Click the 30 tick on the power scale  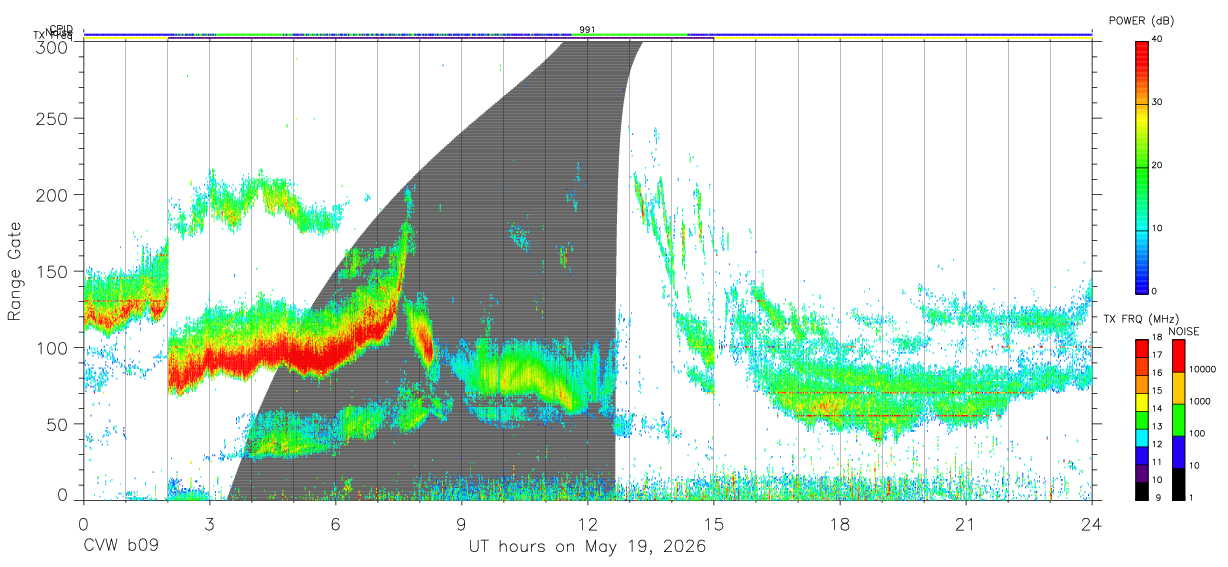click(x=1158, y=102)
